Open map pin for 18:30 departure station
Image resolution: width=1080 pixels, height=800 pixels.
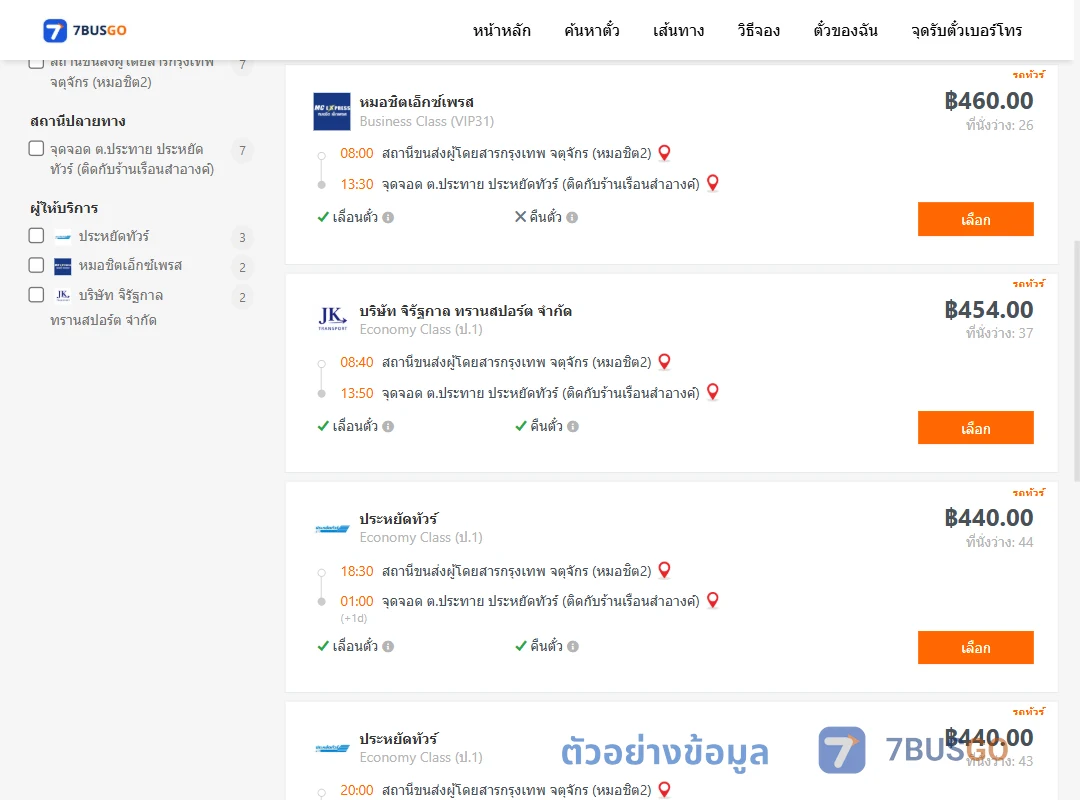[665, 571]
